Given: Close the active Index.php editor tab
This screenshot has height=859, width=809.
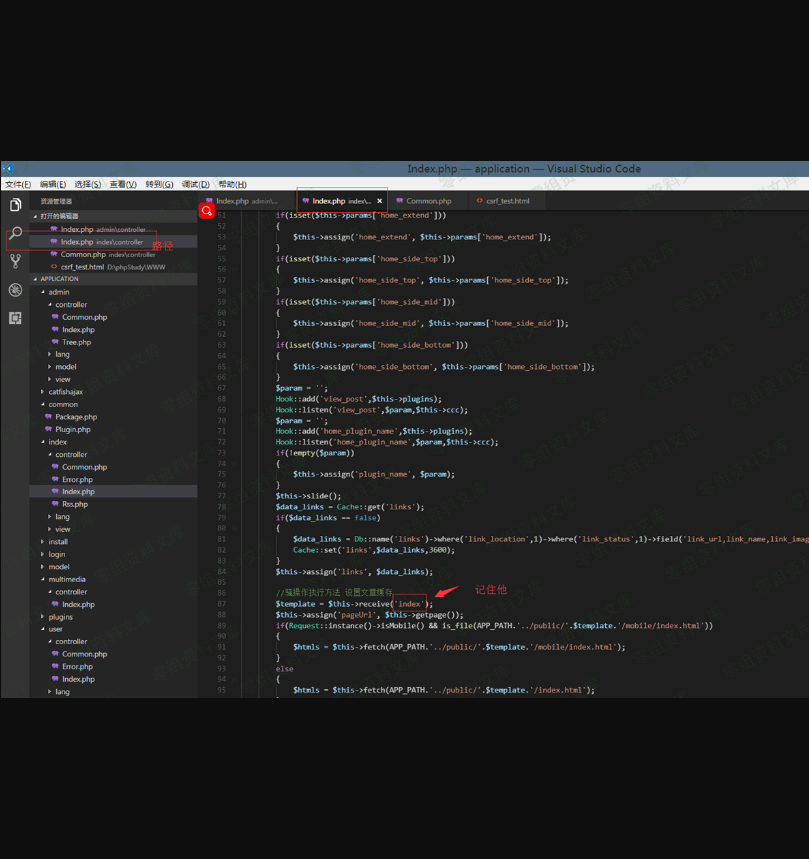Looking at the screenshot, I should click(x=380, y=201).
